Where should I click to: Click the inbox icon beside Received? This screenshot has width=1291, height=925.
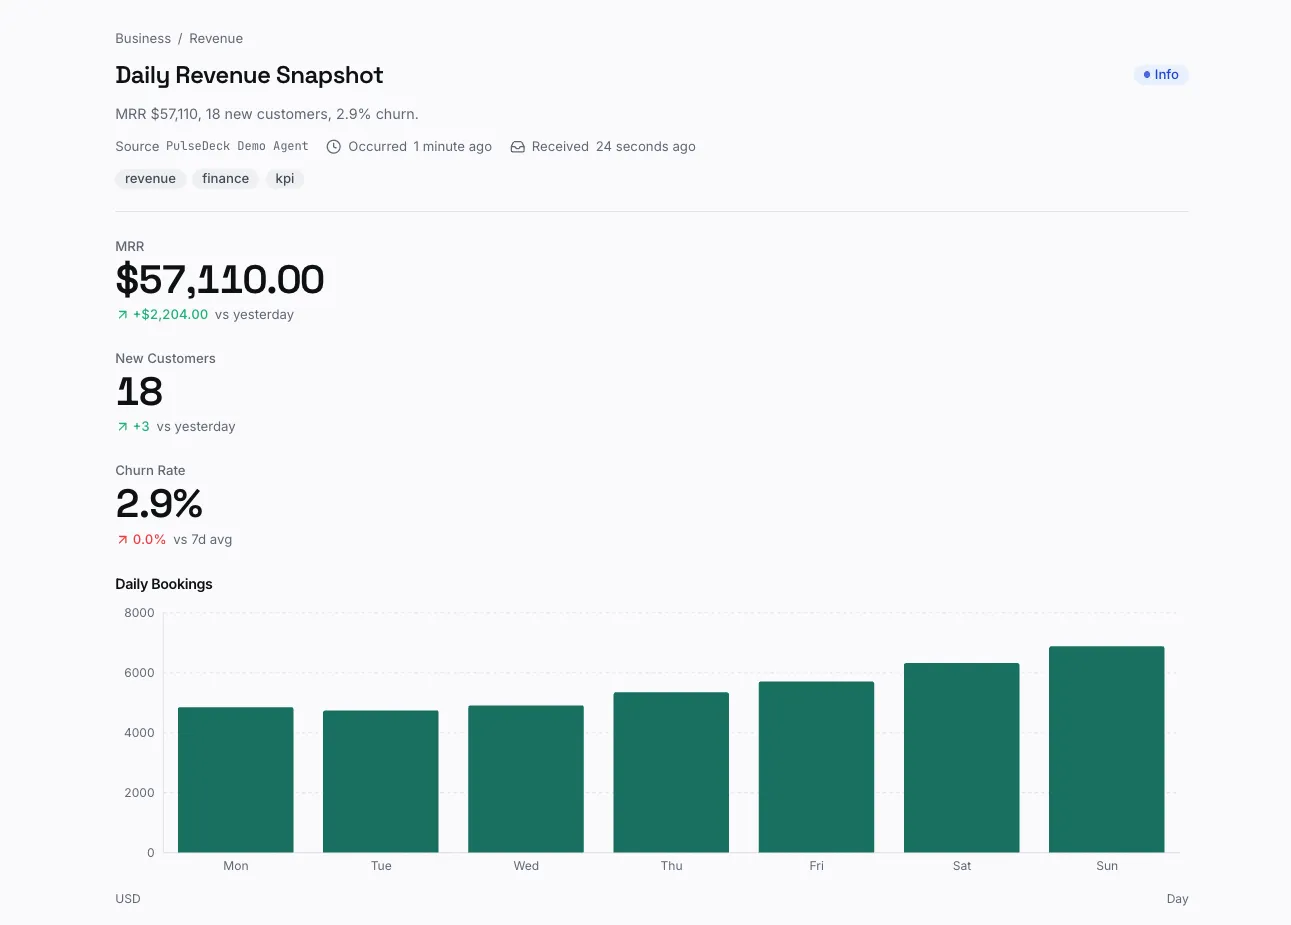tap(518, 147)
